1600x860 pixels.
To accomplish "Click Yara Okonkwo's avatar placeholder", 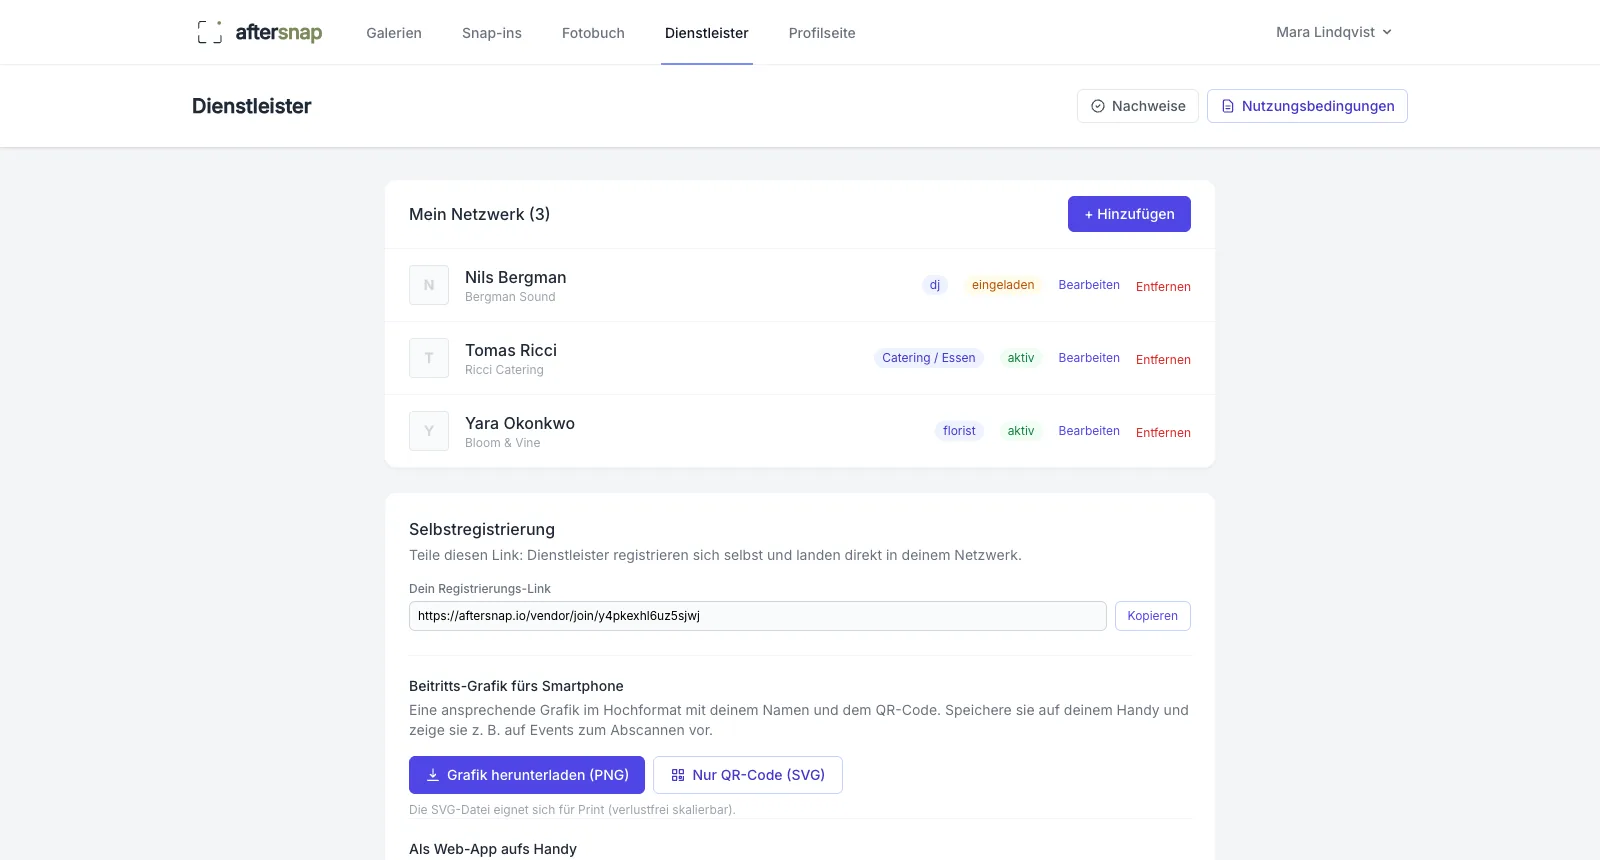I will (x=429, y=431).
